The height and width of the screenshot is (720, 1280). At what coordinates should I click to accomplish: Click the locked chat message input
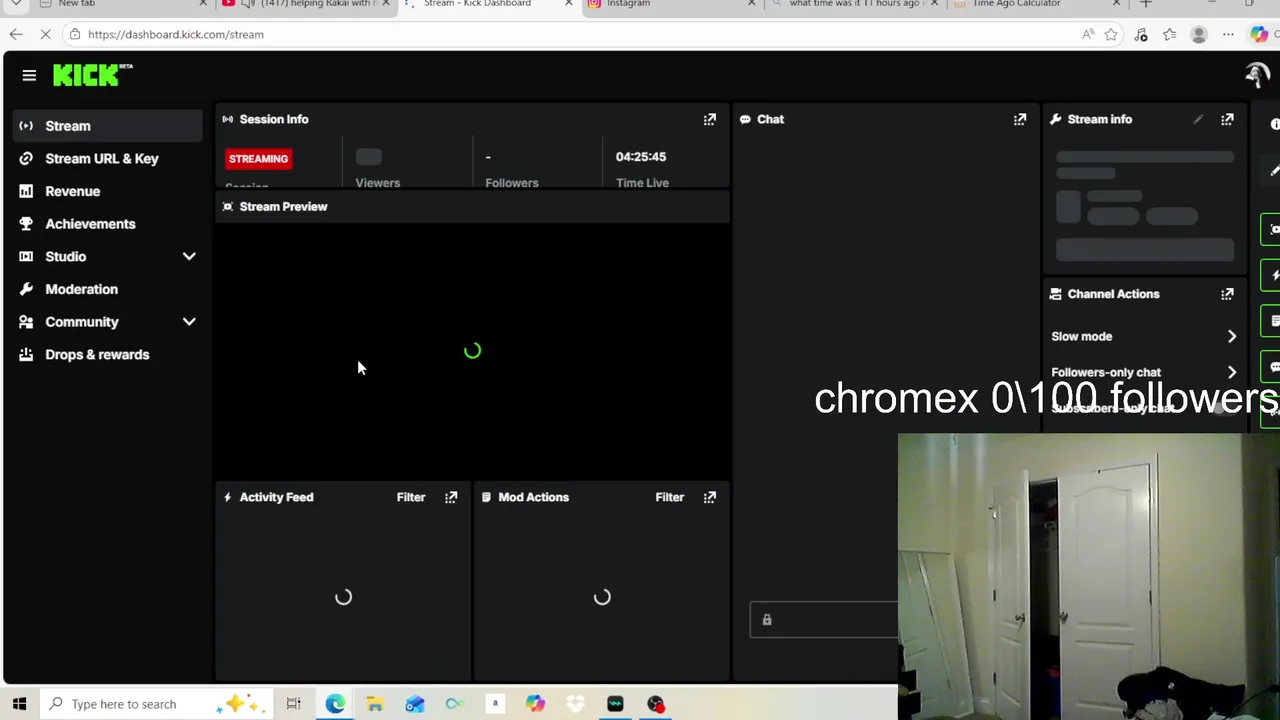coord(824,620)
